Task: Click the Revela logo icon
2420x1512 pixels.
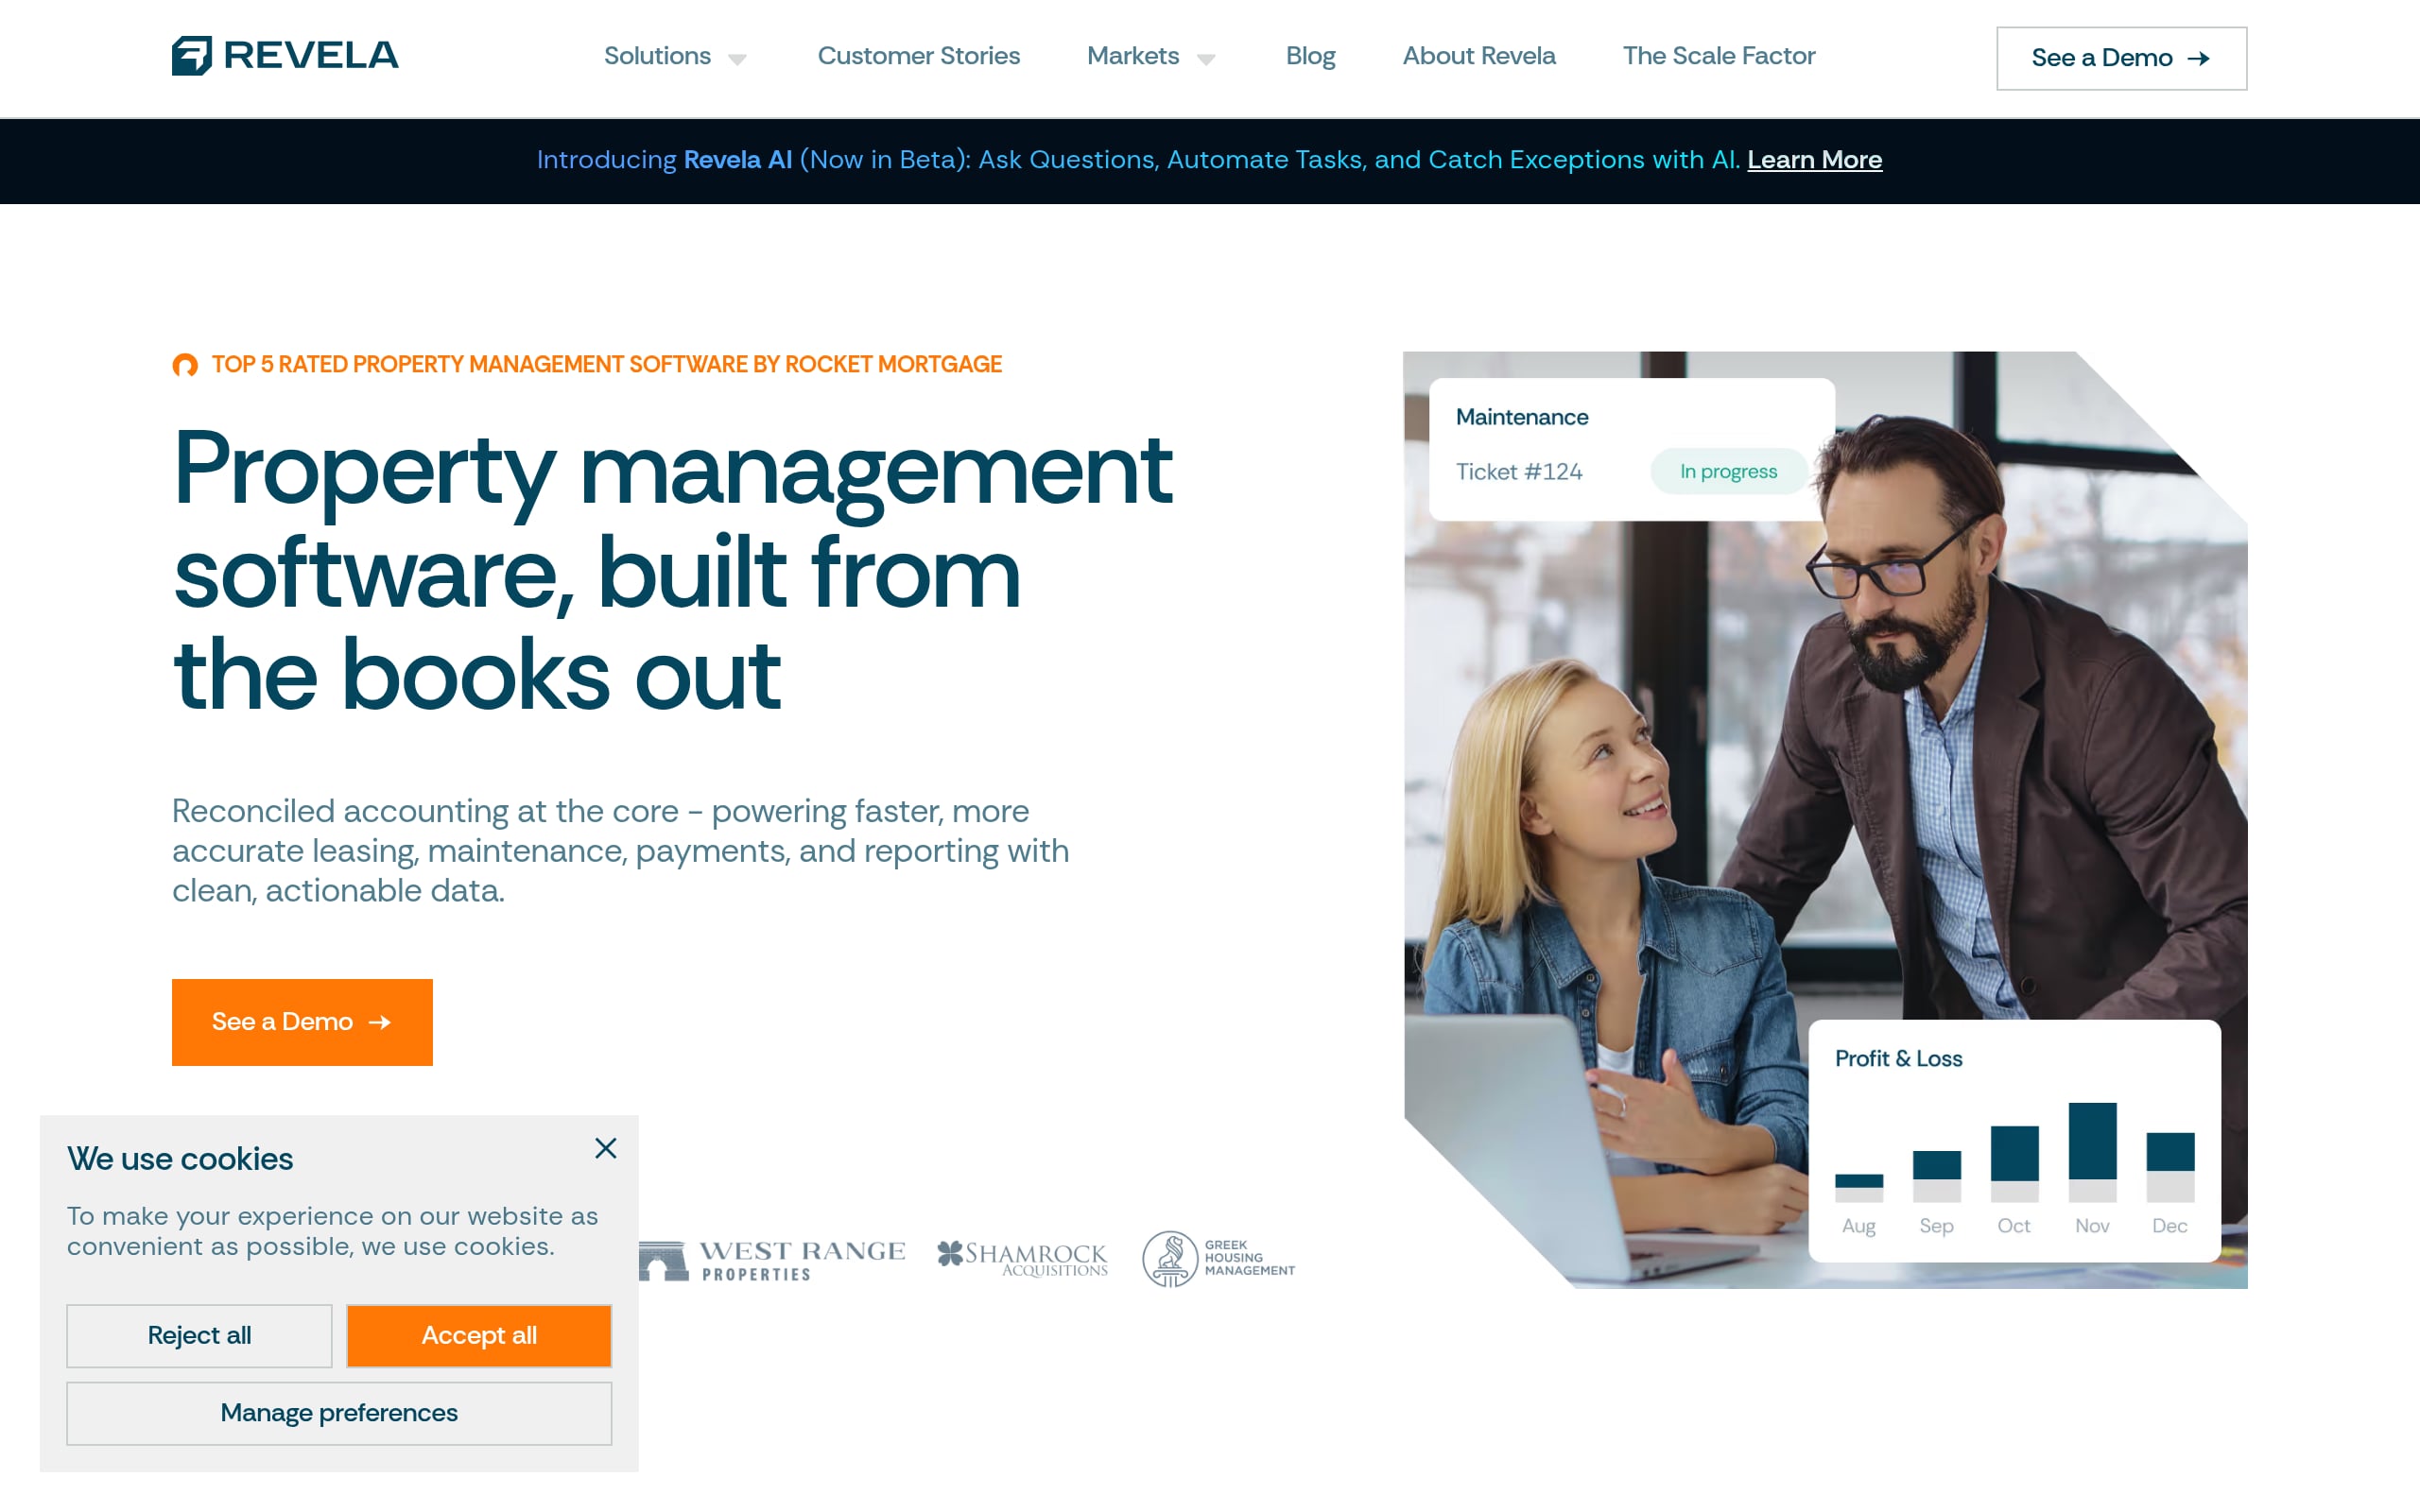Action: pos(192,56)
